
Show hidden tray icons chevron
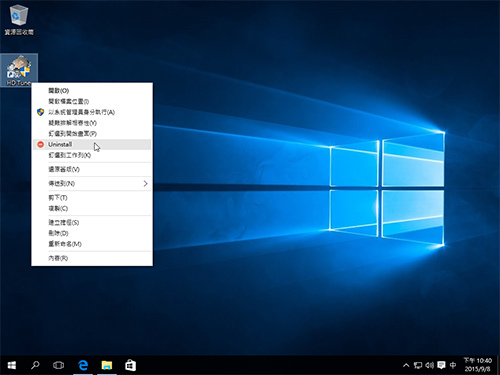click(x=406, y=365)
